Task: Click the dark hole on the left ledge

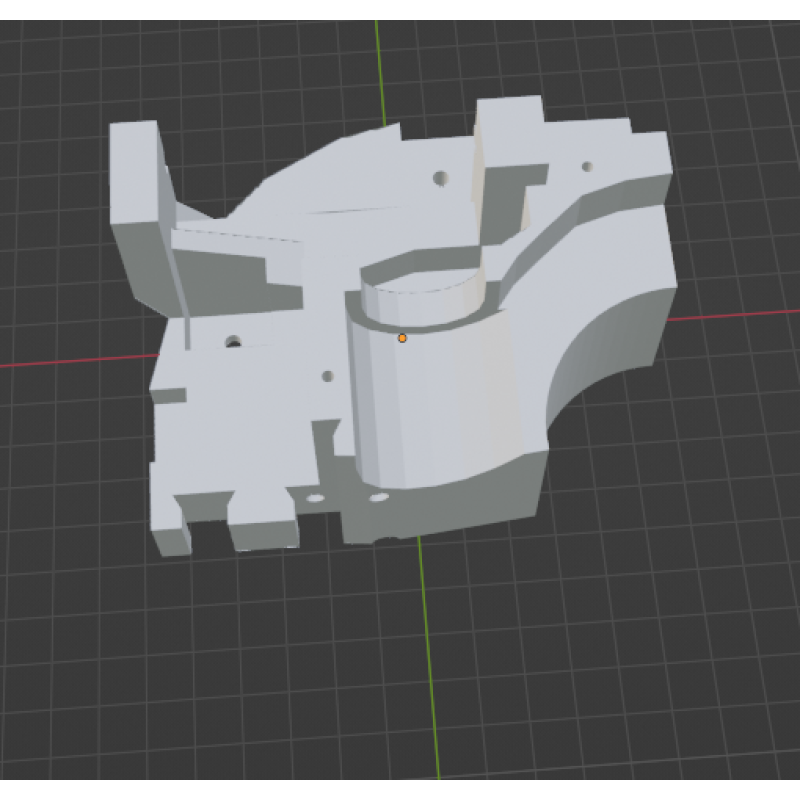Action: (x=234, y=342)
